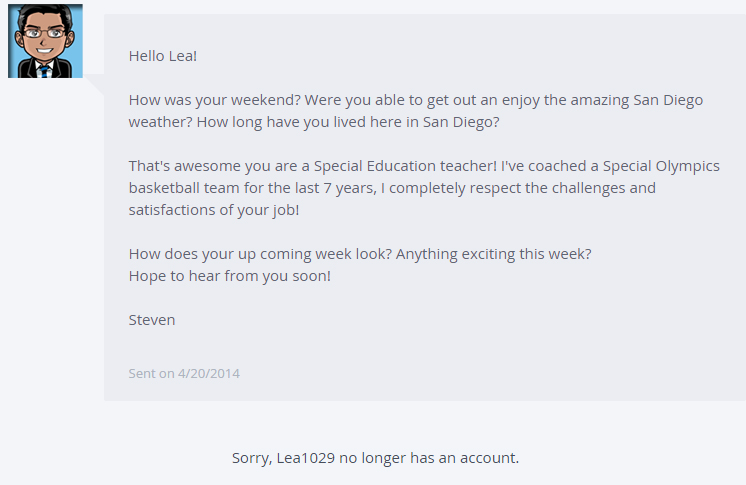Click the message bubble's pointer tail near the avatar

coord(94,88)
